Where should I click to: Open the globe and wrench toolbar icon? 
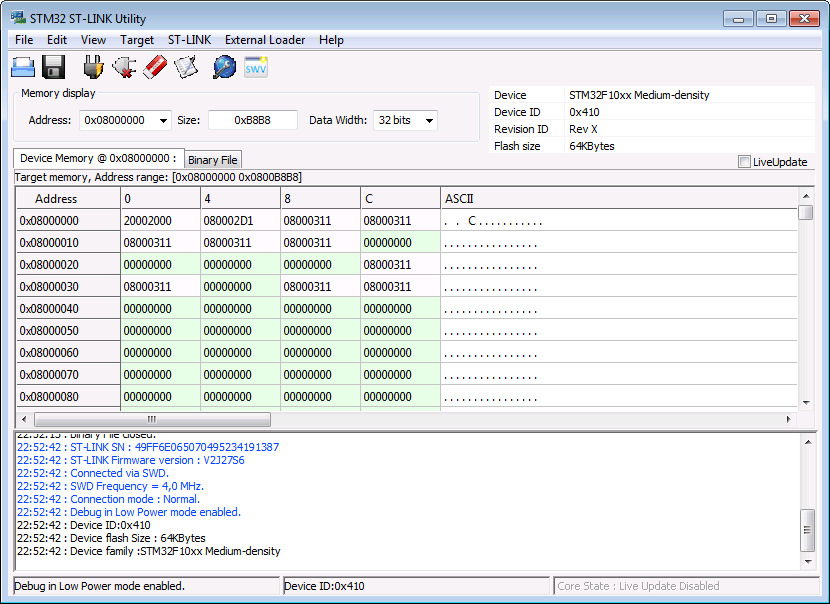coord(224,67)
